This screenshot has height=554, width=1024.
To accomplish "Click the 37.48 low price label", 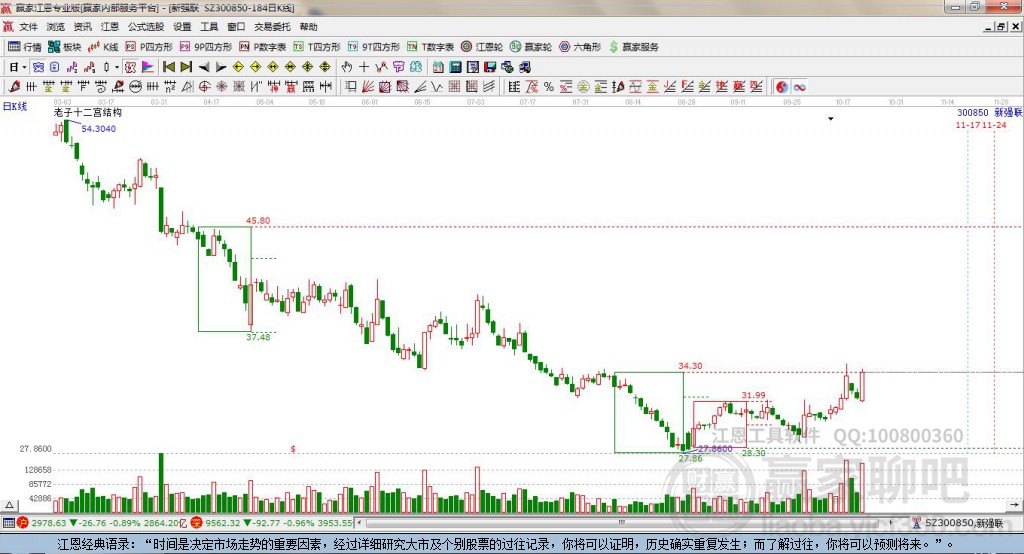I will pyautogui.click(x=258, y=337).
